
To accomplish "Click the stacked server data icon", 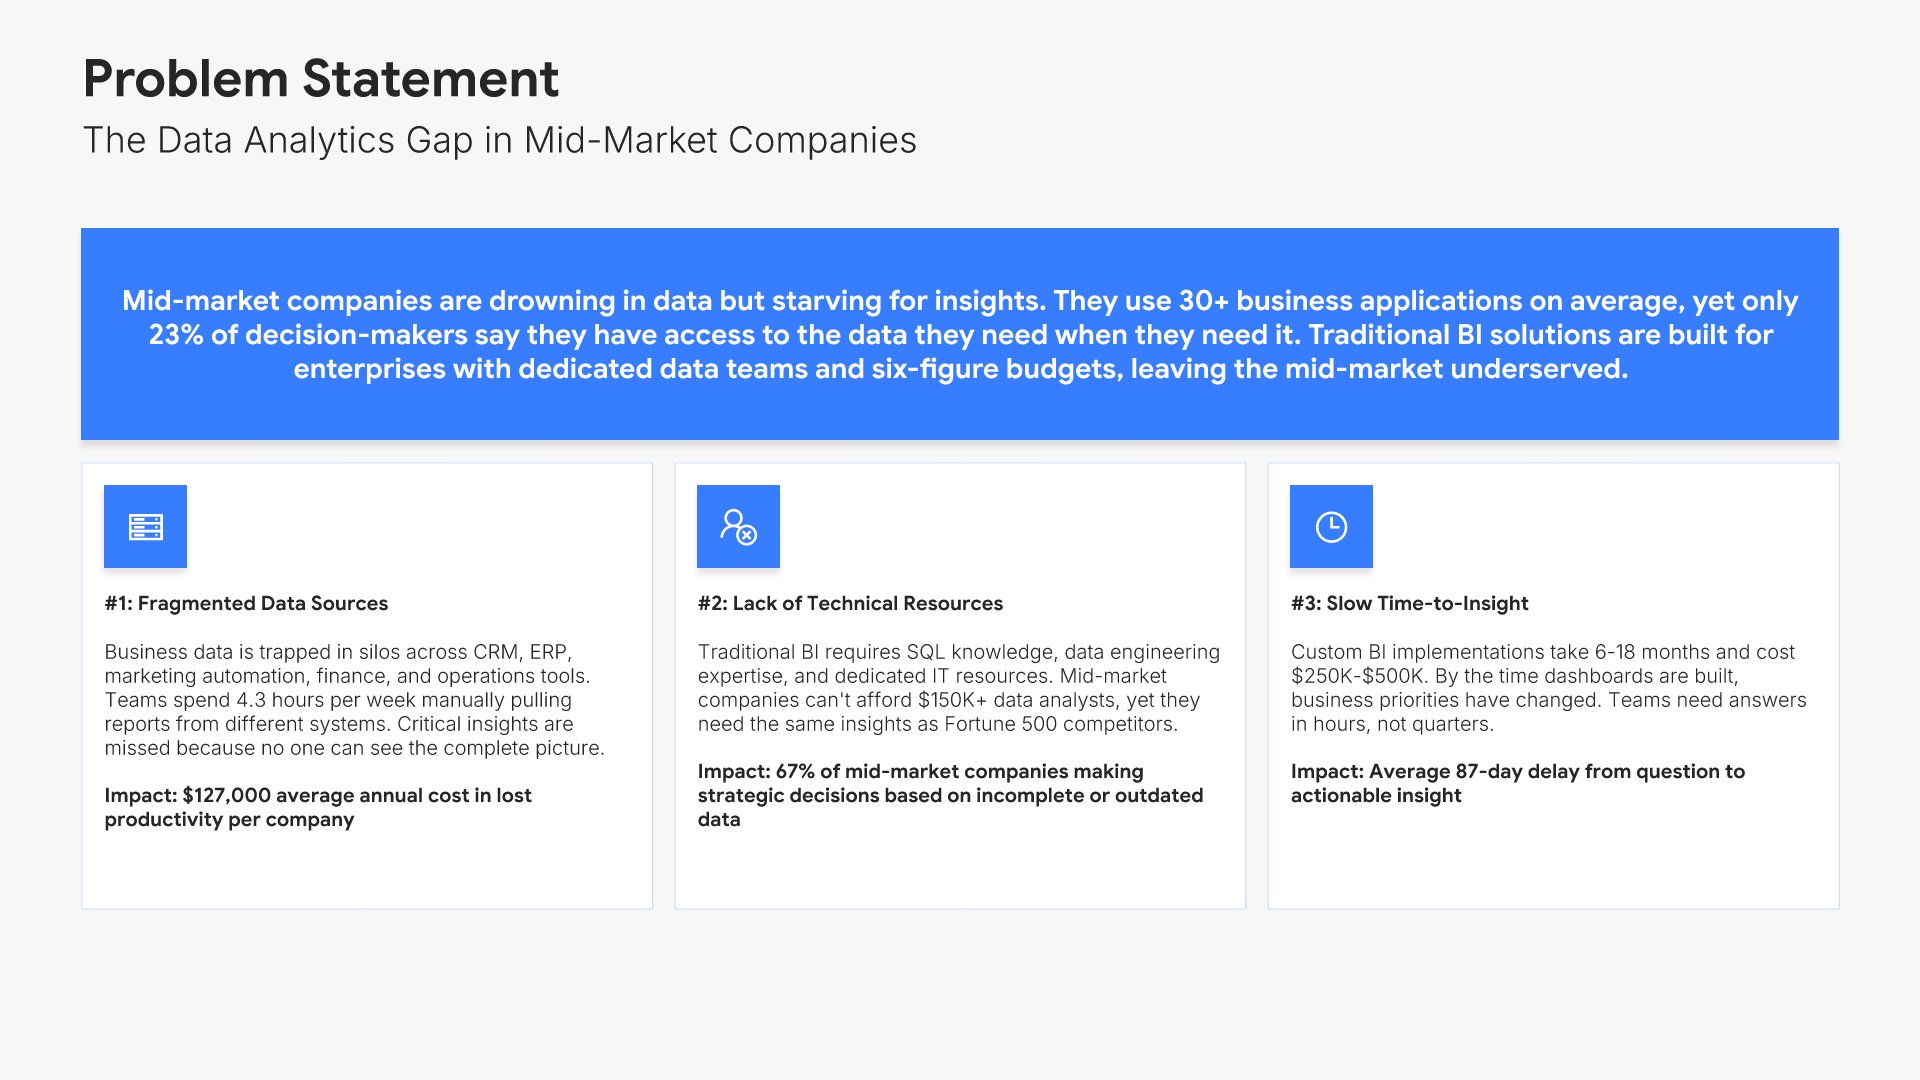I will (145, 527).
